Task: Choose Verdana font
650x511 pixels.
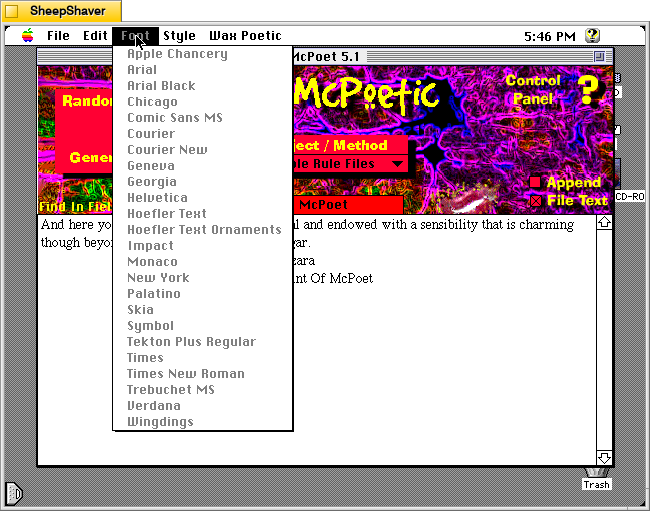Action: [x=203, y=406]
